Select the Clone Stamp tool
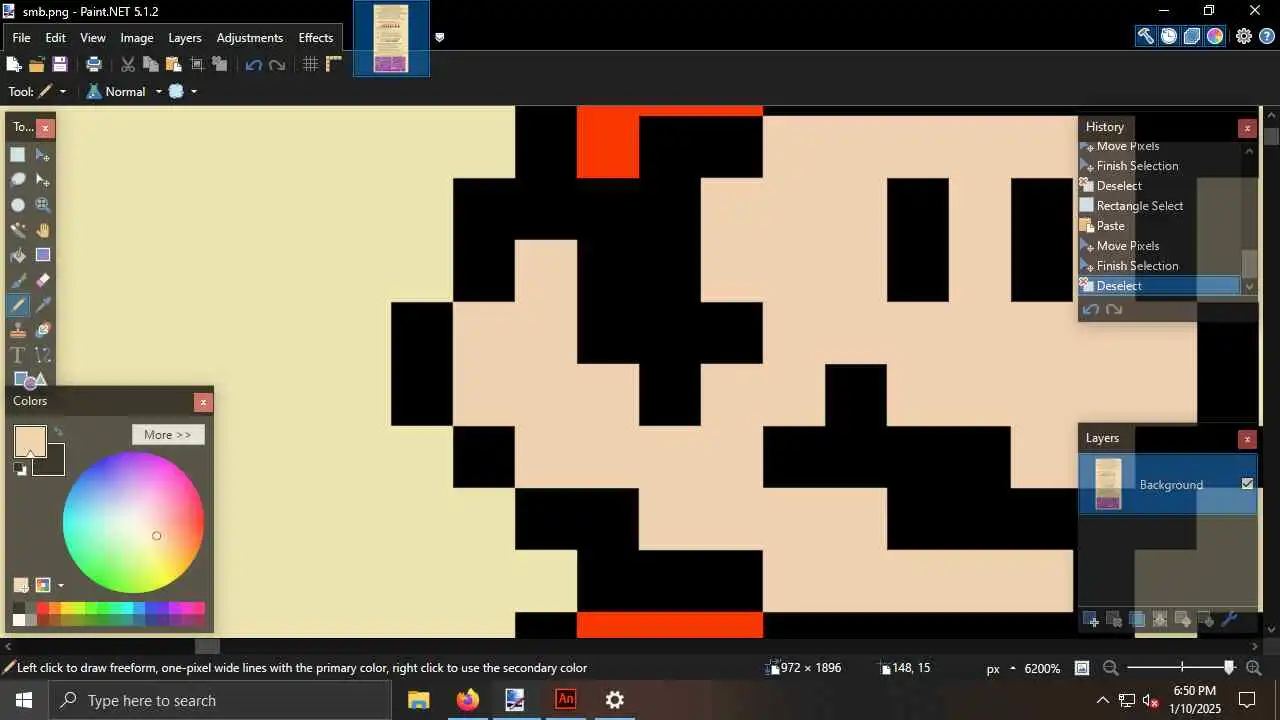 [18, 330]
